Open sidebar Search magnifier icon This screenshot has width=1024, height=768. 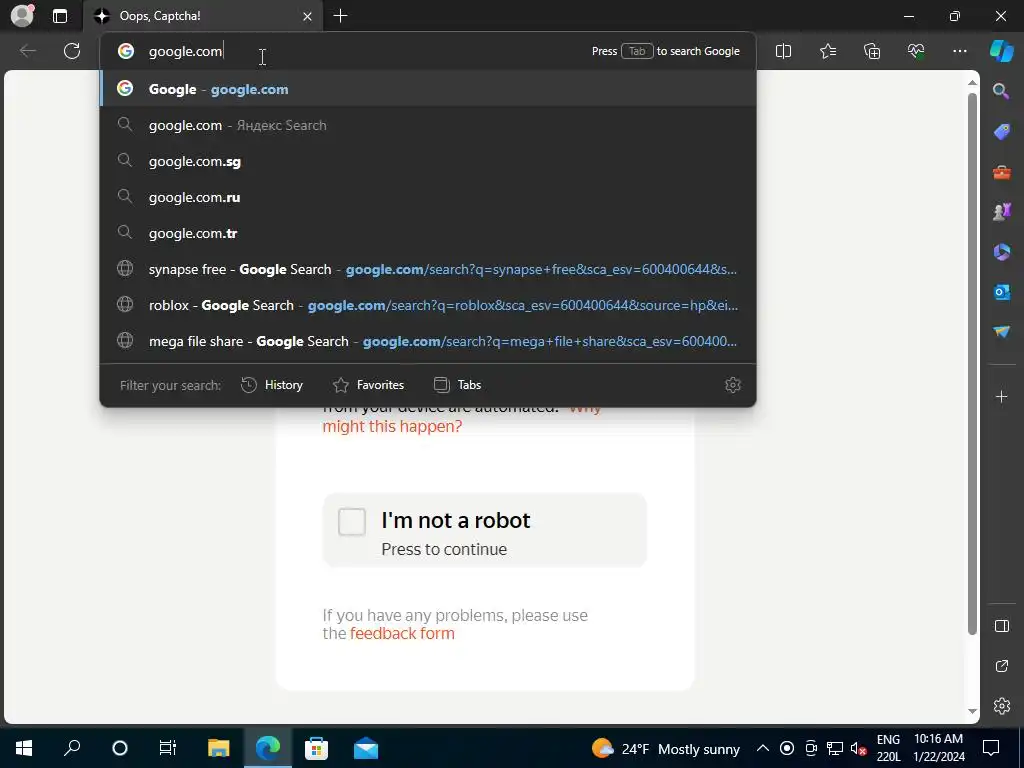click(1001, 91)
